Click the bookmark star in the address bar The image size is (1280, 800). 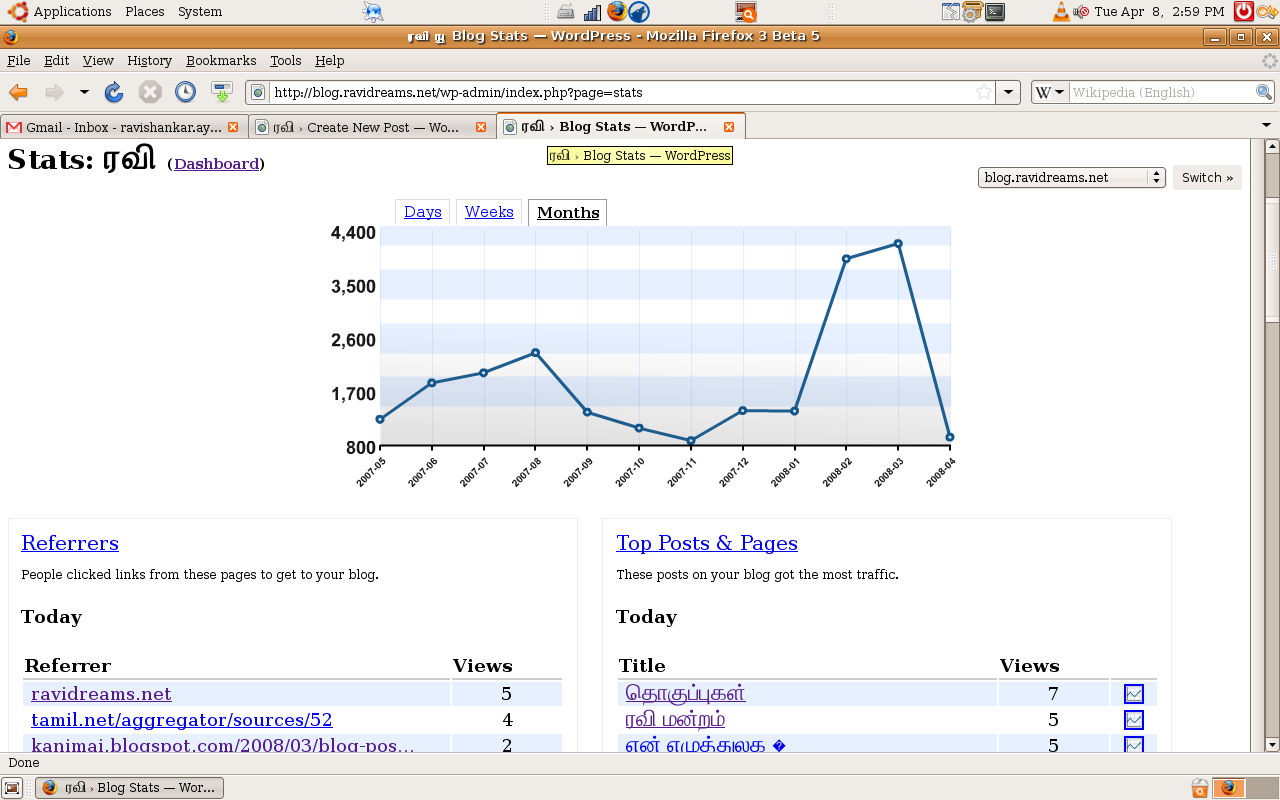(984, 92)
